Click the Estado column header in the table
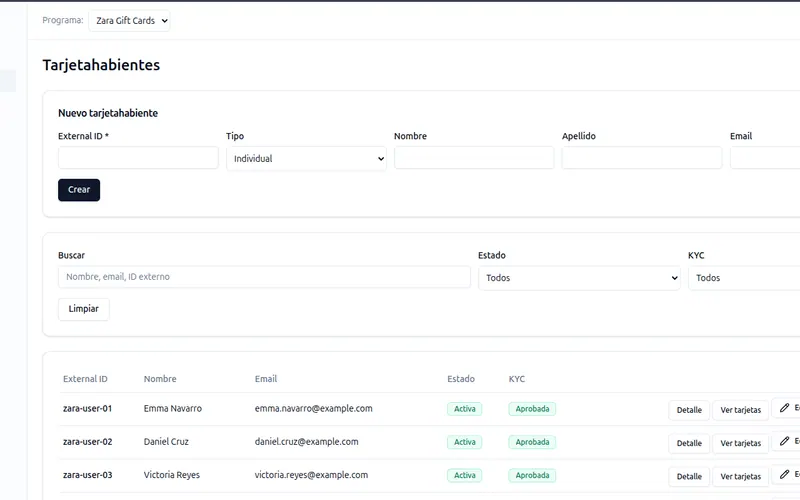This screenshot has width=800, height=500. pyautogui.click(x=461, y=379)
